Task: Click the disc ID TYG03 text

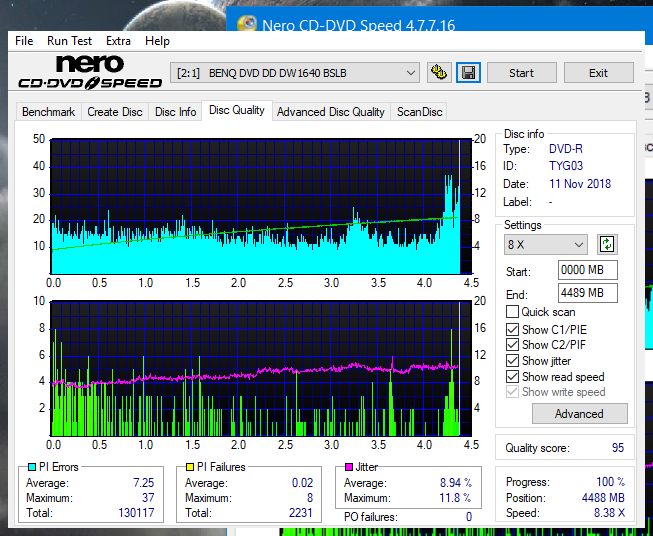Action: pos(566,166)
